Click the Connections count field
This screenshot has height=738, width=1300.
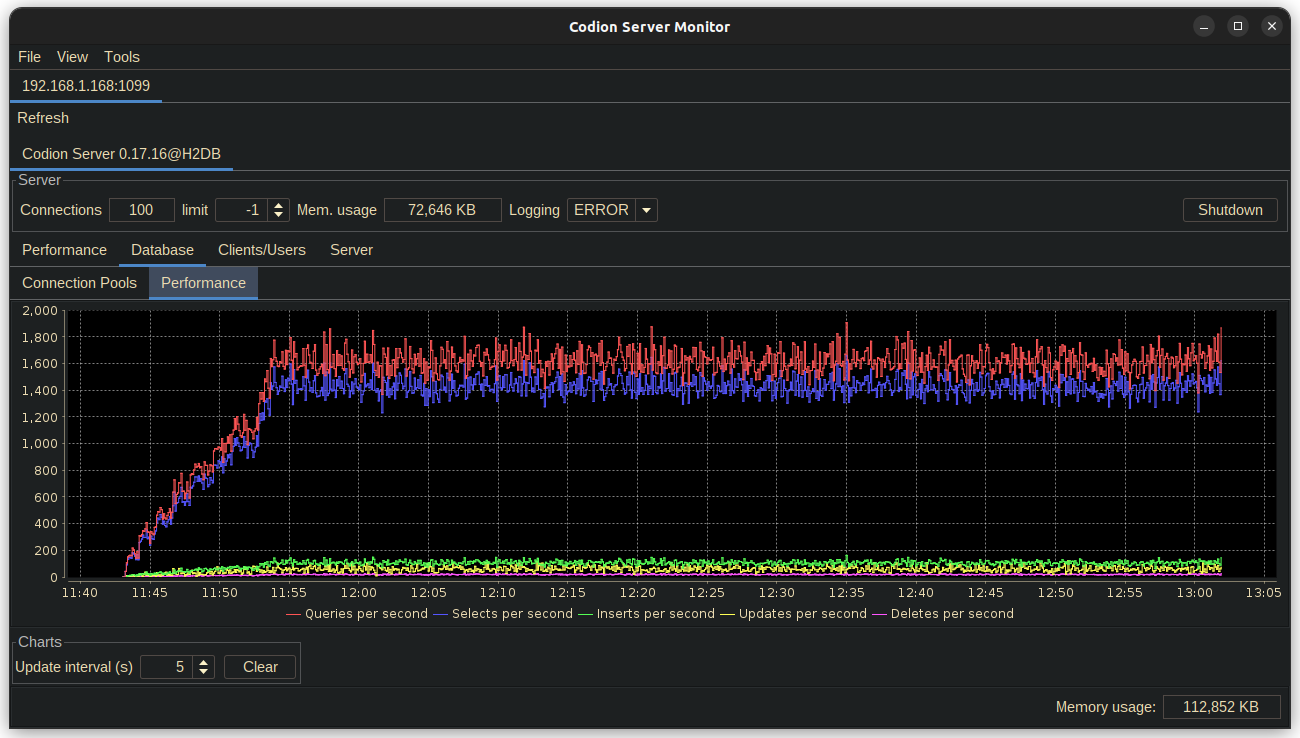pyautogui.click(x=141, y=210)
